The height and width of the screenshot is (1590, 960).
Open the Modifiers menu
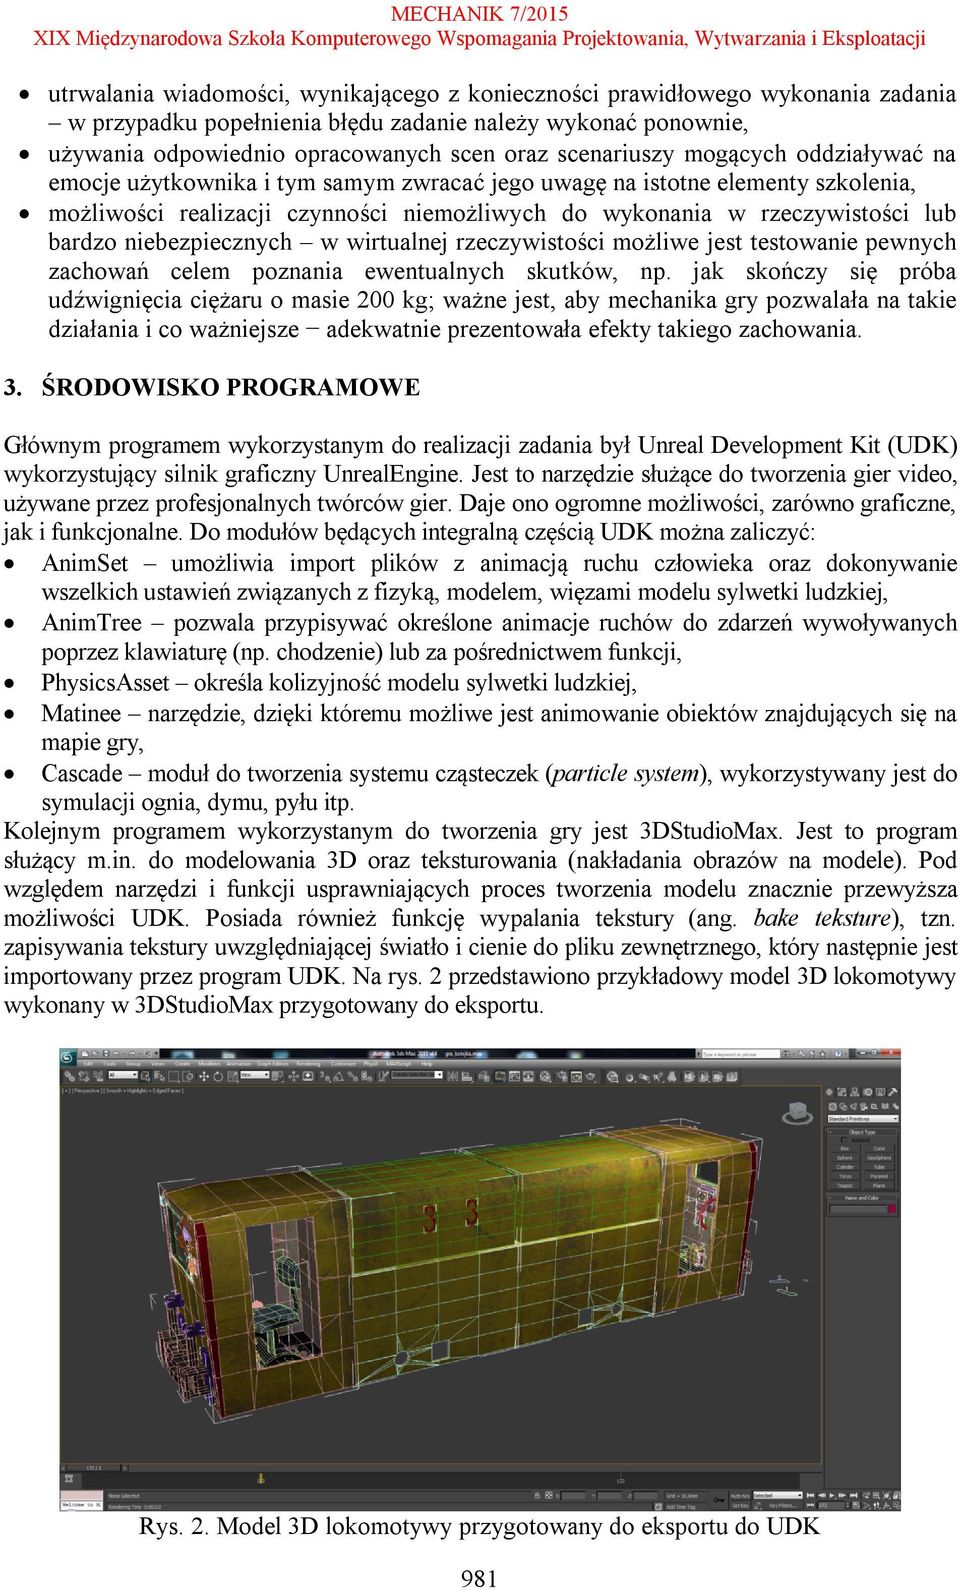click(x=209, y=1064)
